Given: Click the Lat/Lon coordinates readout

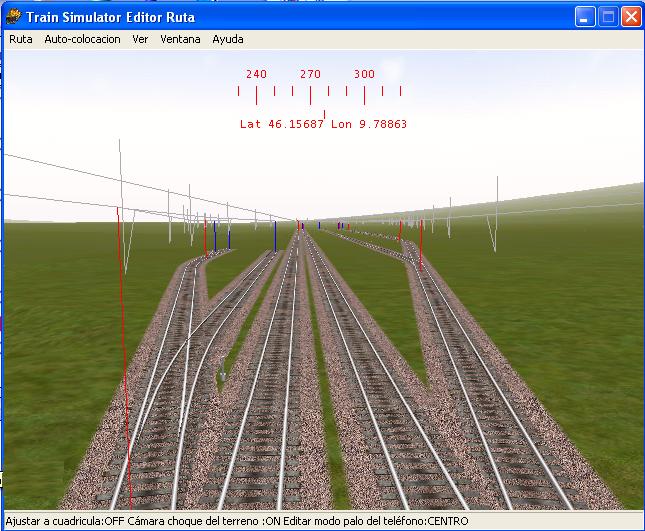Looking at the screenshot, I should [x=323, y=125].
